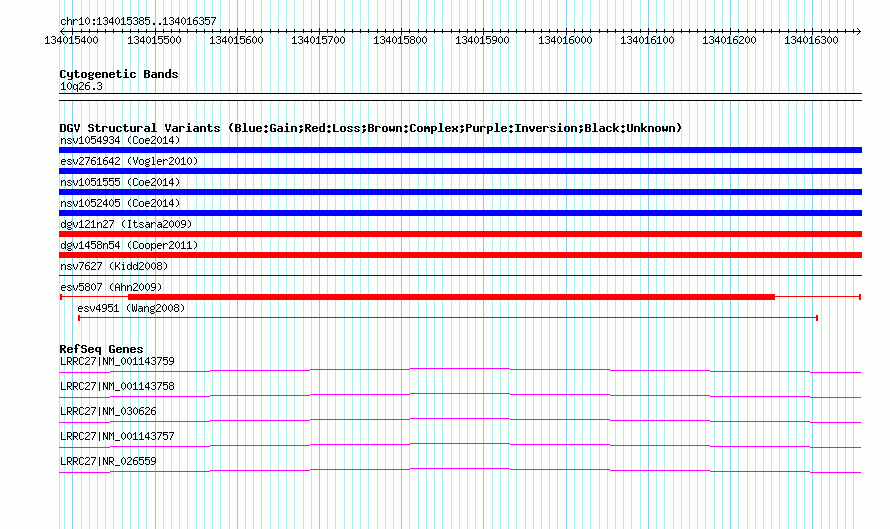
Task: Click the 134016000 ruler coordinate
Action: [x=565, y=40]
